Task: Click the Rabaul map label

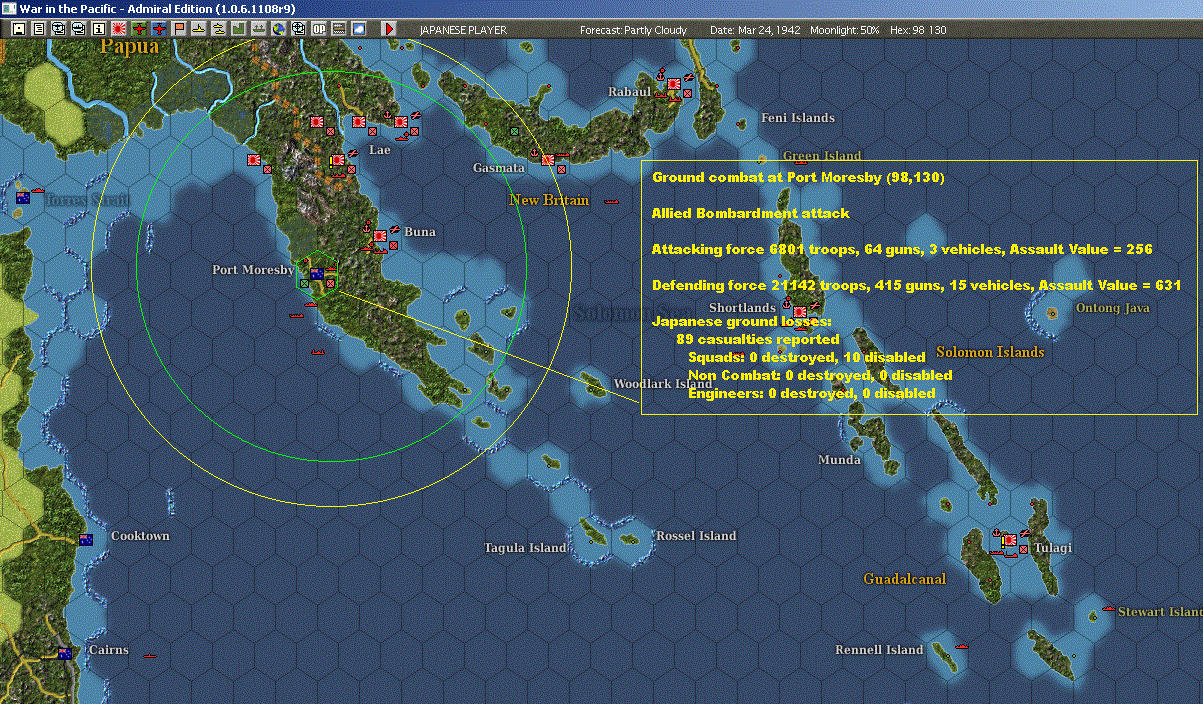Action: click(630, 92)
